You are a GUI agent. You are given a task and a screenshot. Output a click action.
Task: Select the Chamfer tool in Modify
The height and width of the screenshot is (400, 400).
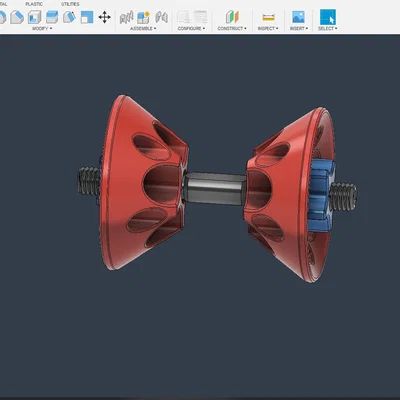click(x=16, y=17)
